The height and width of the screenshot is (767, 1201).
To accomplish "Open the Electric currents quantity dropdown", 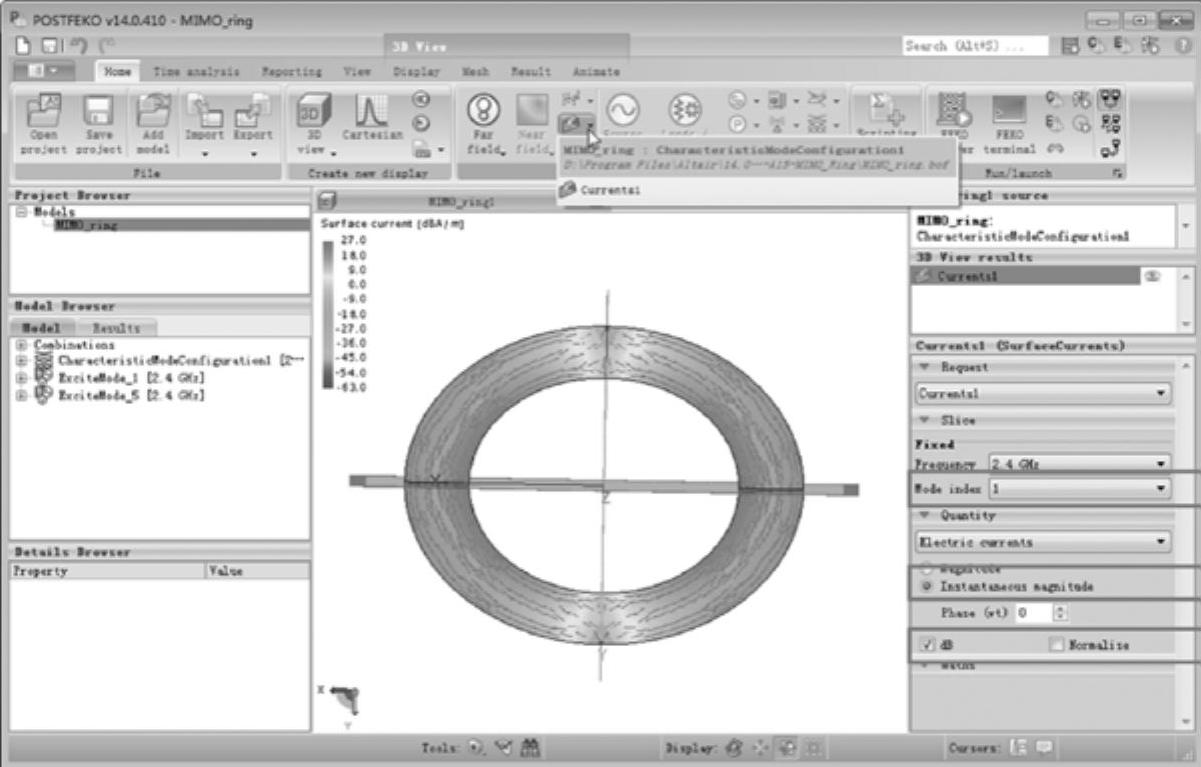I will [x=1044, y=542].
